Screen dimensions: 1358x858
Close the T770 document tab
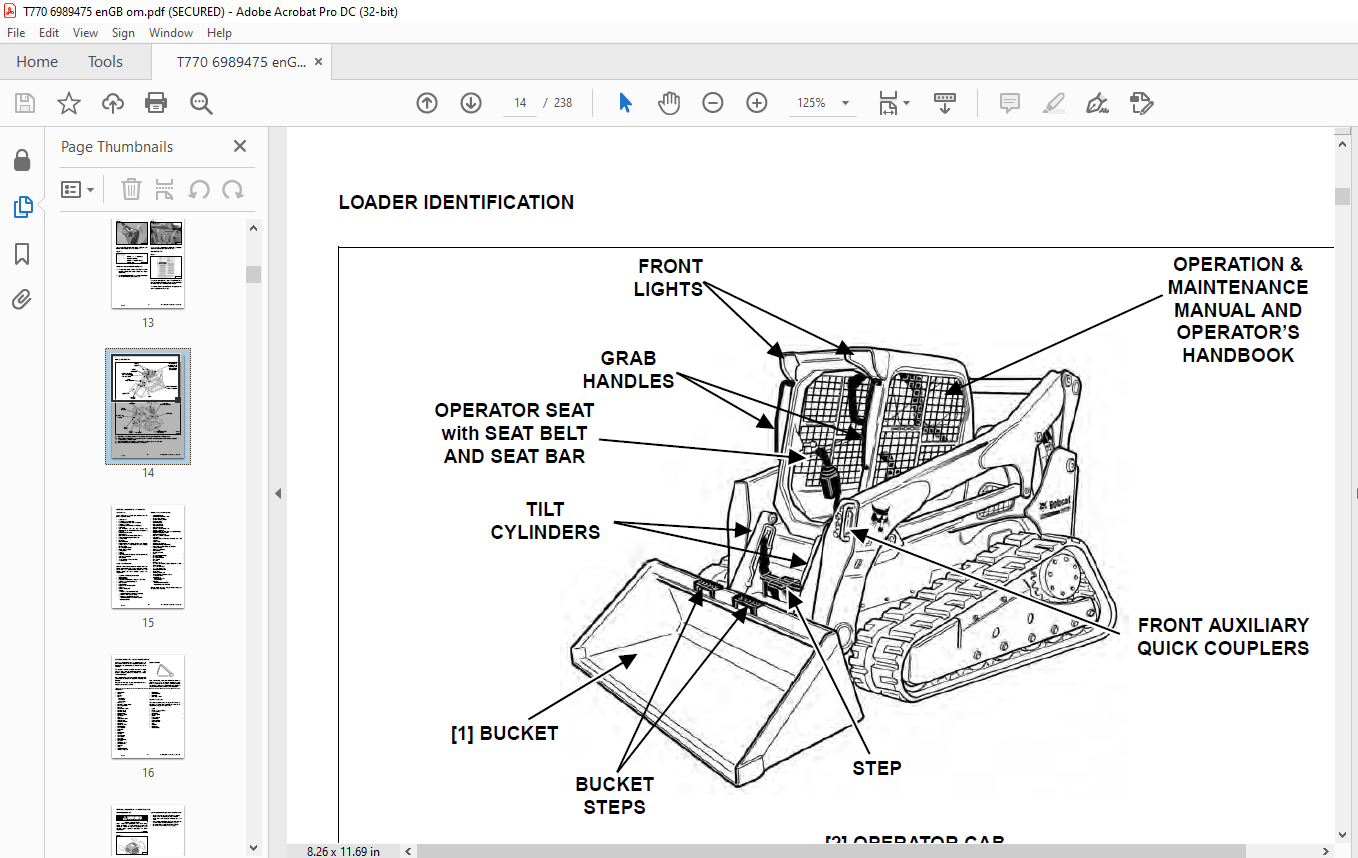tap(318, 62)
